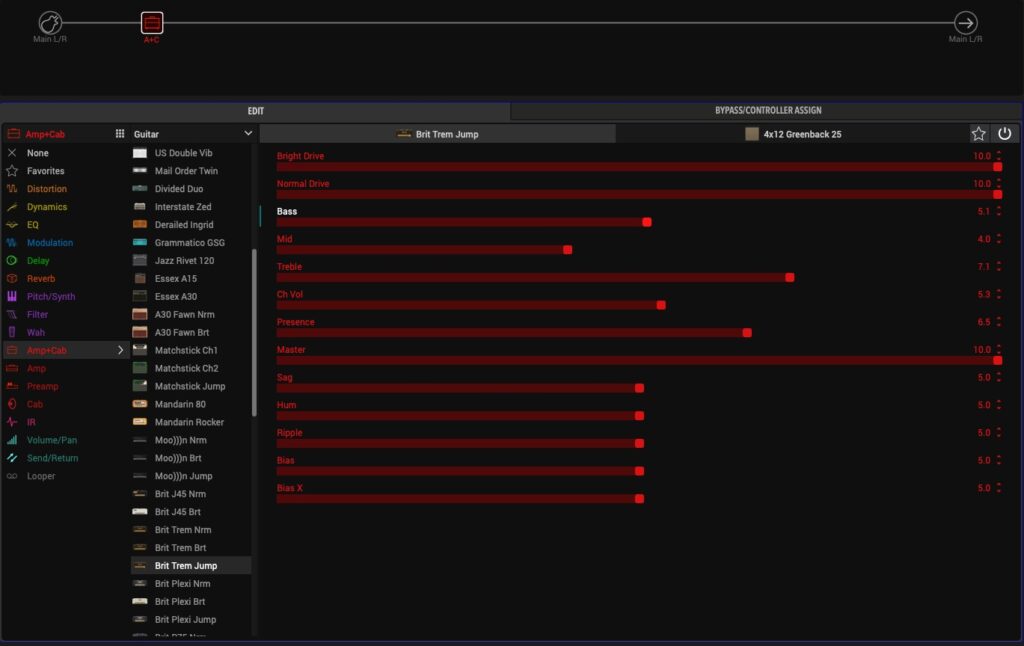
Task: Select the Distortion effect category
Action: pyautogui.click(x=47, y=189)
